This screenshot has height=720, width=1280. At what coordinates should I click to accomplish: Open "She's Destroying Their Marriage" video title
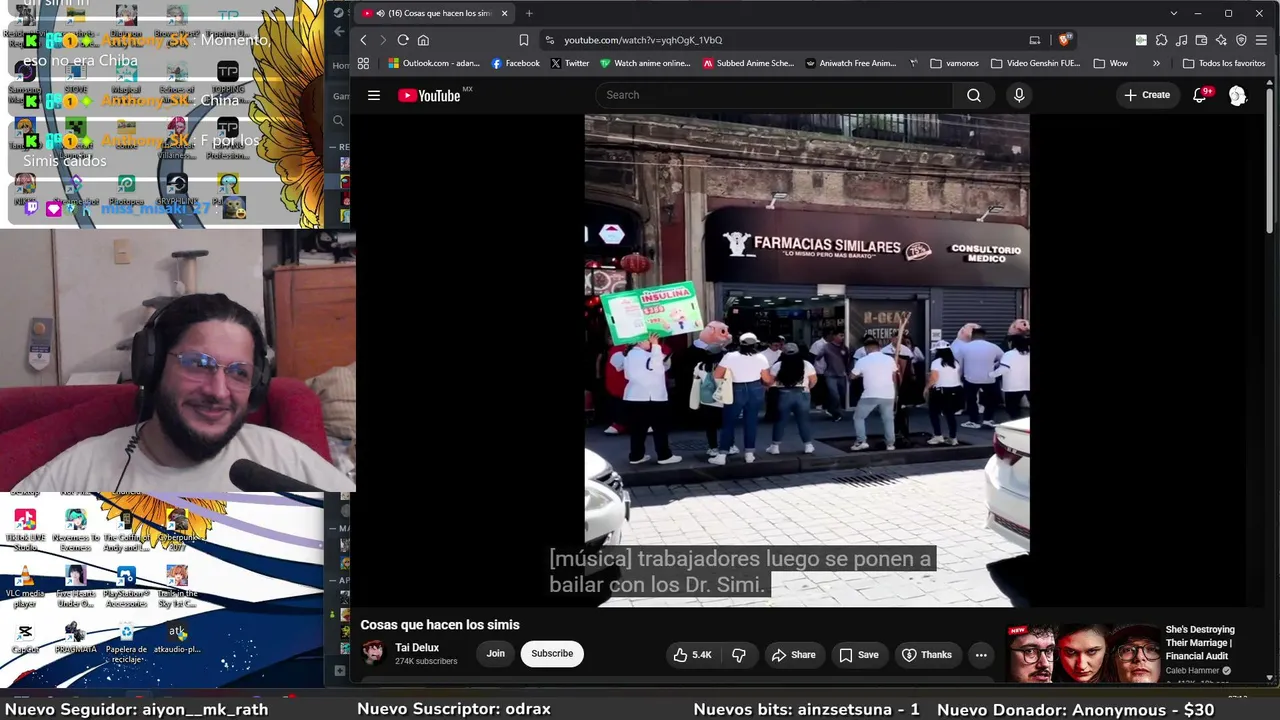pos(1200,643)
